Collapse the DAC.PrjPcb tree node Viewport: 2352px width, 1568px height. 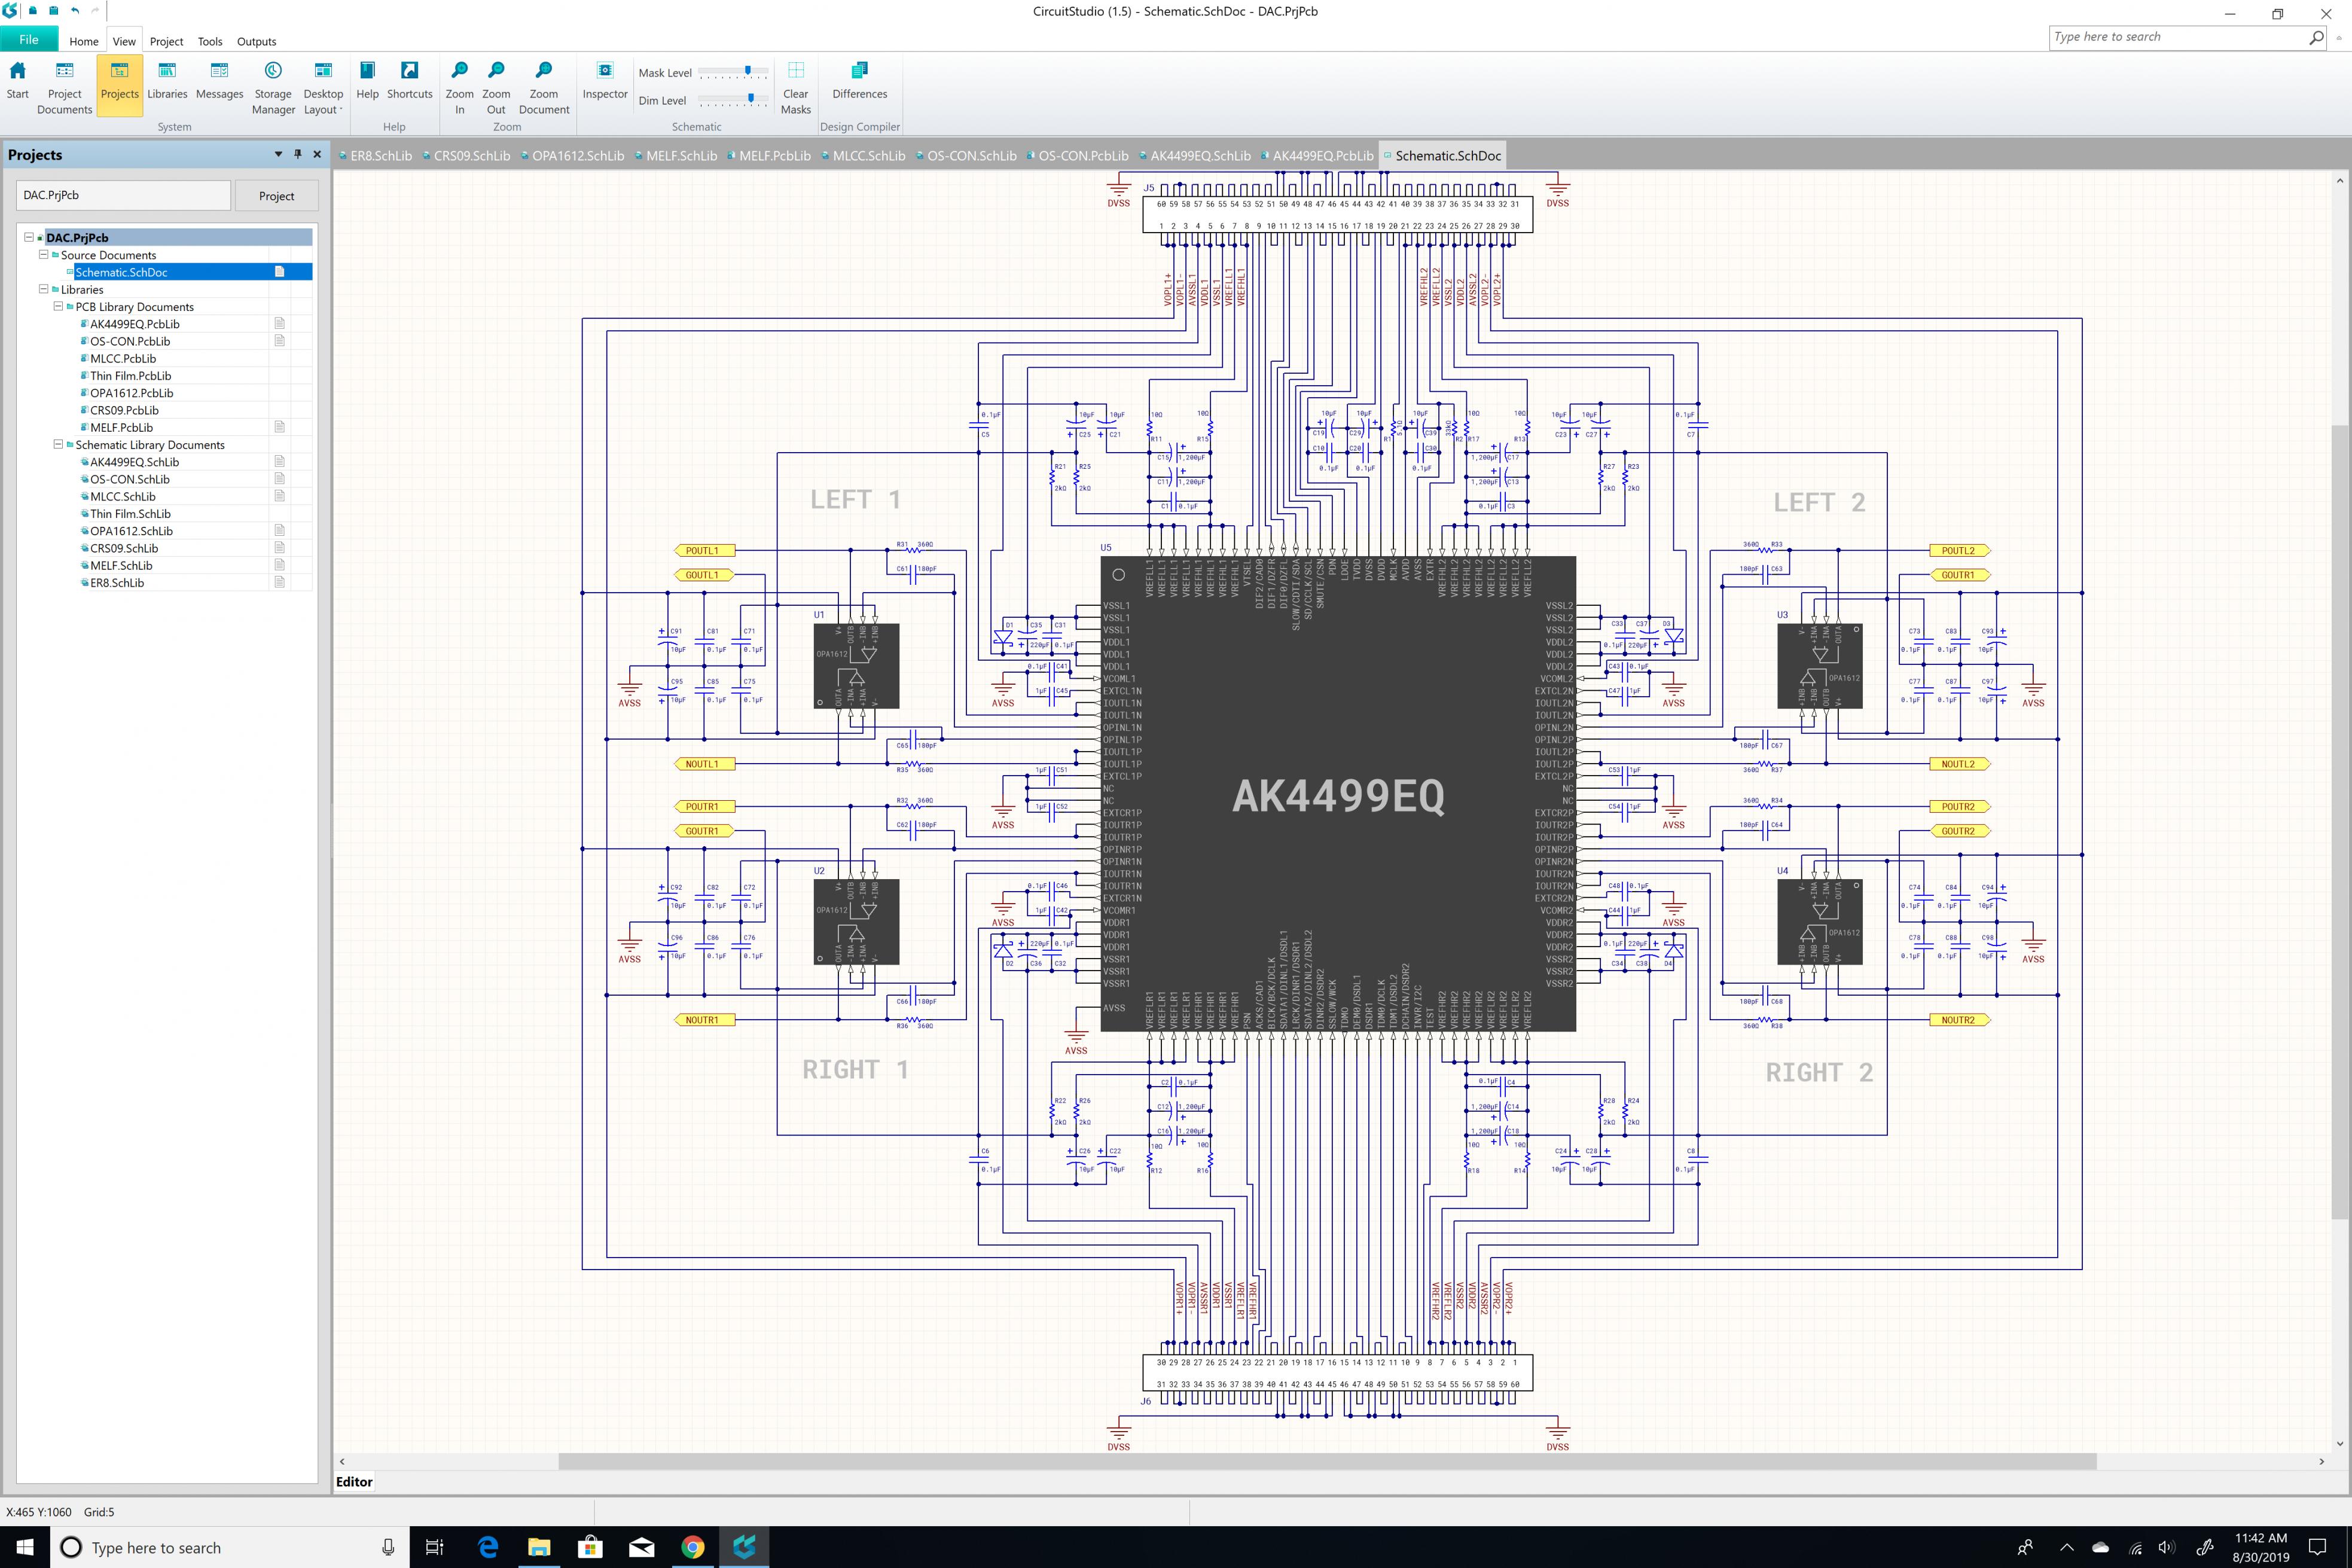pos(29,237)
